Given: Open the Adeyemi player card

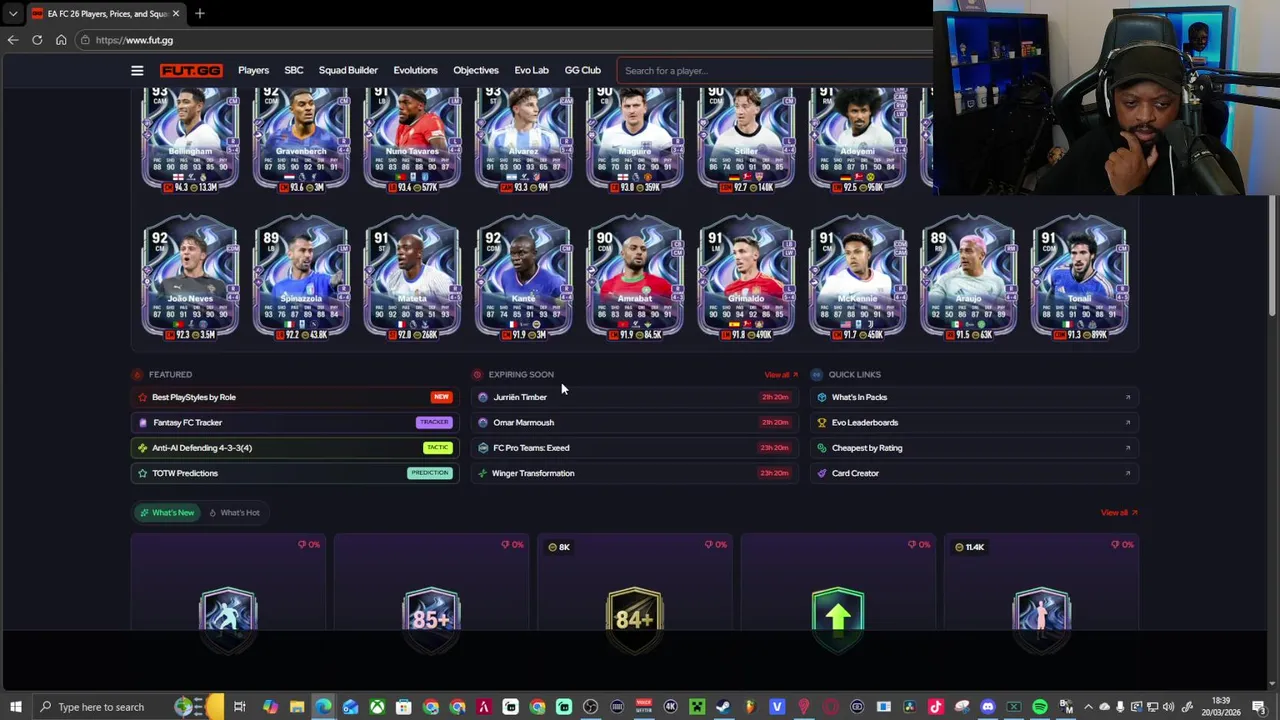Looking at the screenshot, I should coord(857,140).
